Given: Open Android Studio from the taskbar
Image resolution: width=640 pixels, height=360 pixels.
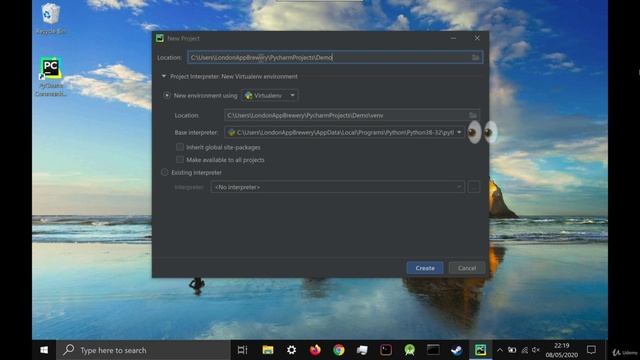Looking at the screenshot, I should [409, 350].
